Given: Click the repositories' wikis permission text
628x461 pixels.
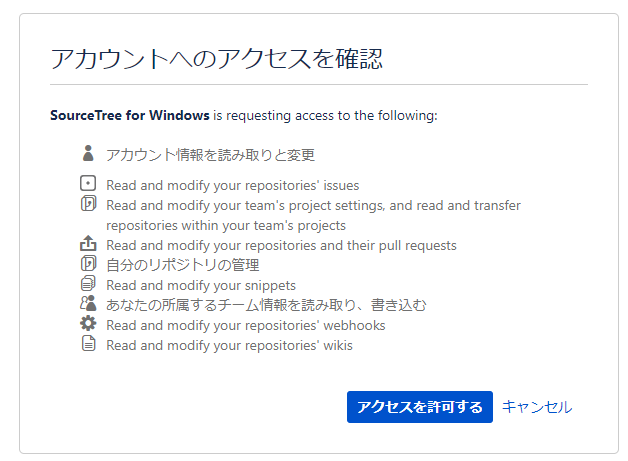Looking at the screenshot, I should [229, 345].
